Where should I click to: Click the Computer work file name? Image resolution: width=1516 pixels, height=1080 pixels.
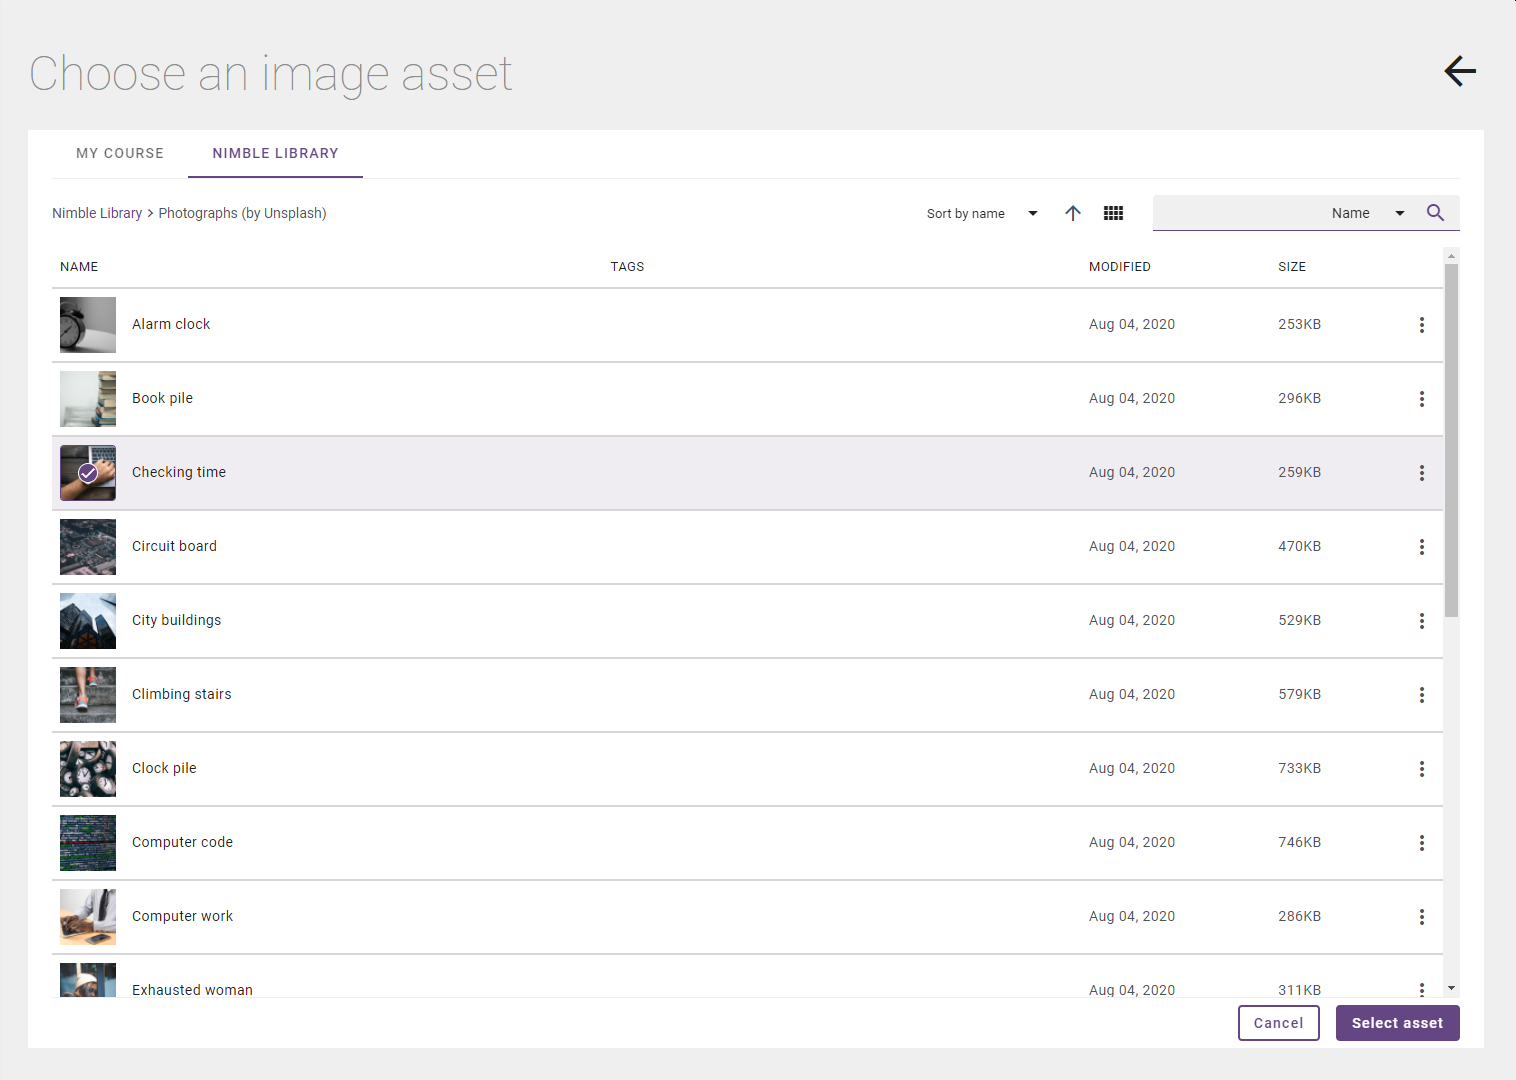(x=182, y=916)
